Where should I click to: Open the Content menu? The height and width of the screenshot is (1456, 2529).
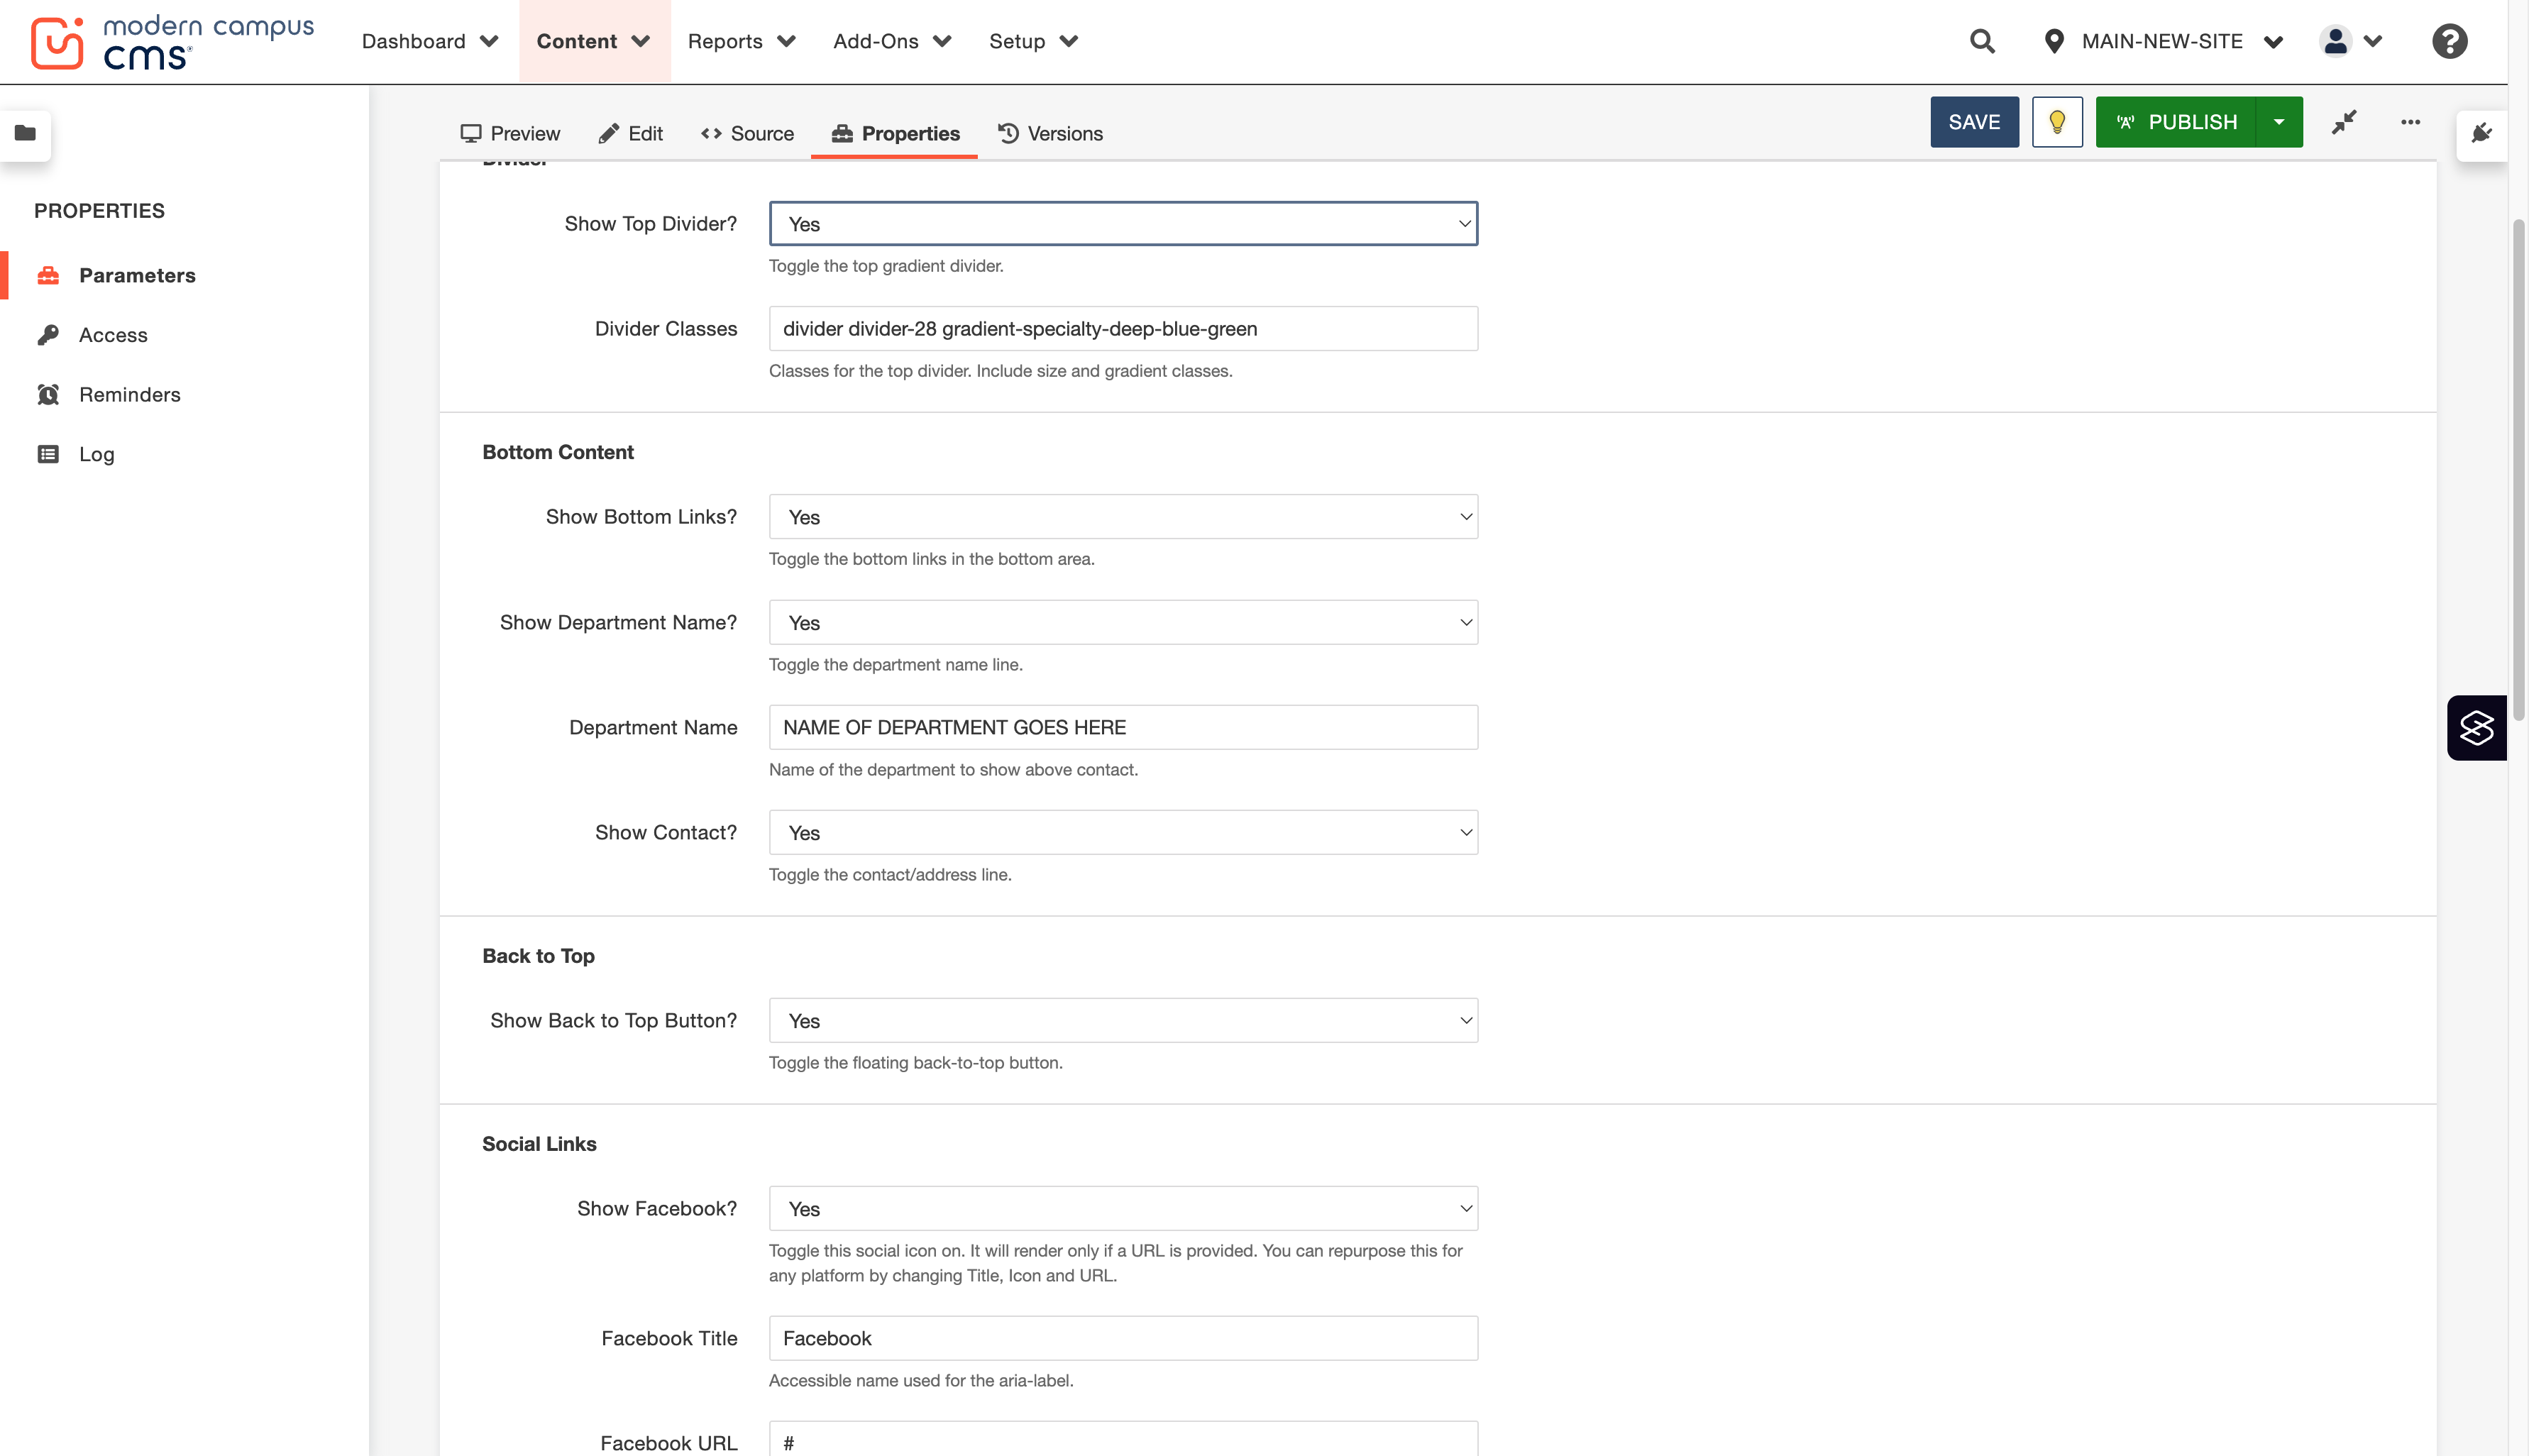(x=594, y=41)
